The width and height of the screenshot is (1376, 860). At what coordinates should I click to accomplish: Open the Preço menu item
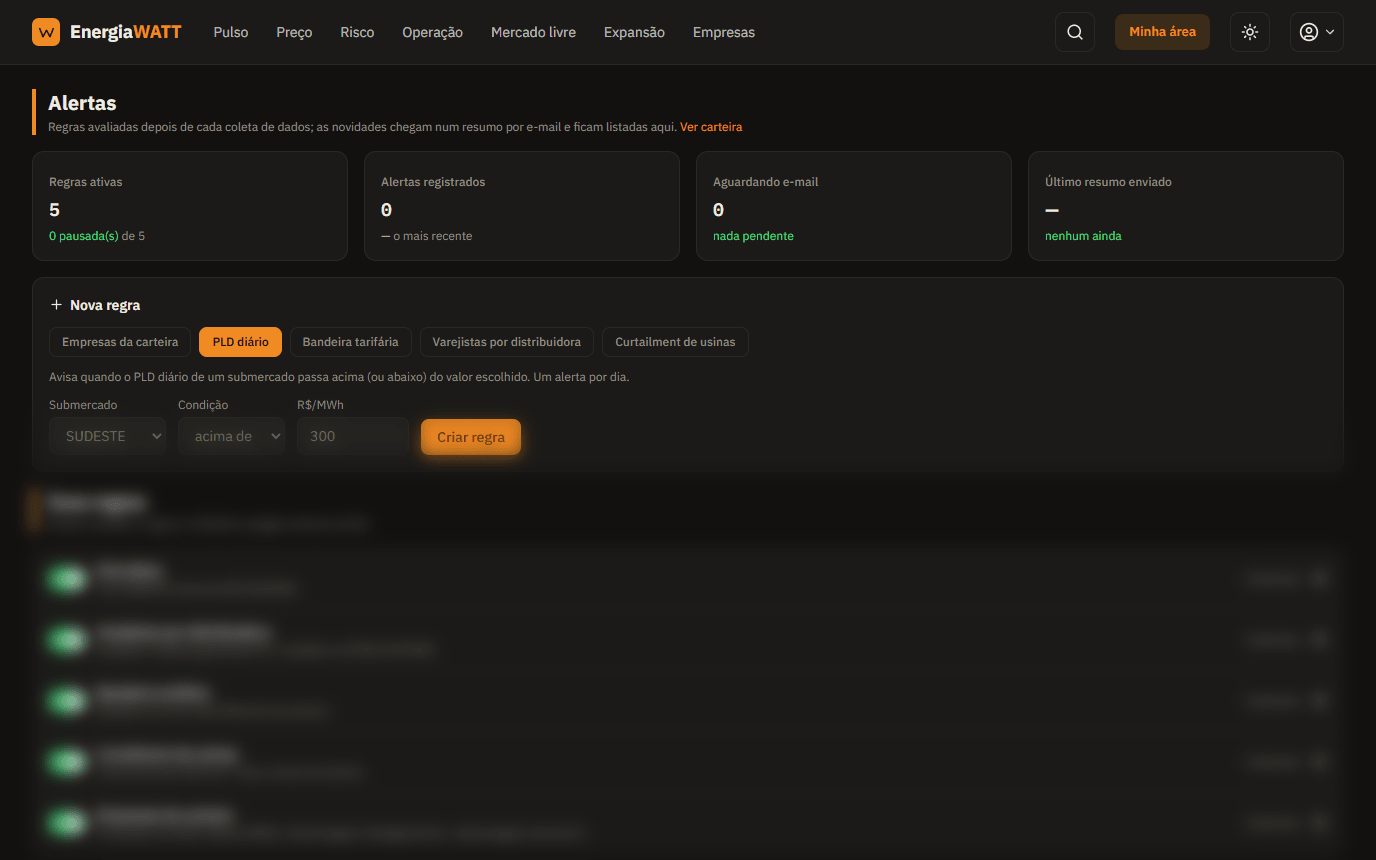[294, 32]
